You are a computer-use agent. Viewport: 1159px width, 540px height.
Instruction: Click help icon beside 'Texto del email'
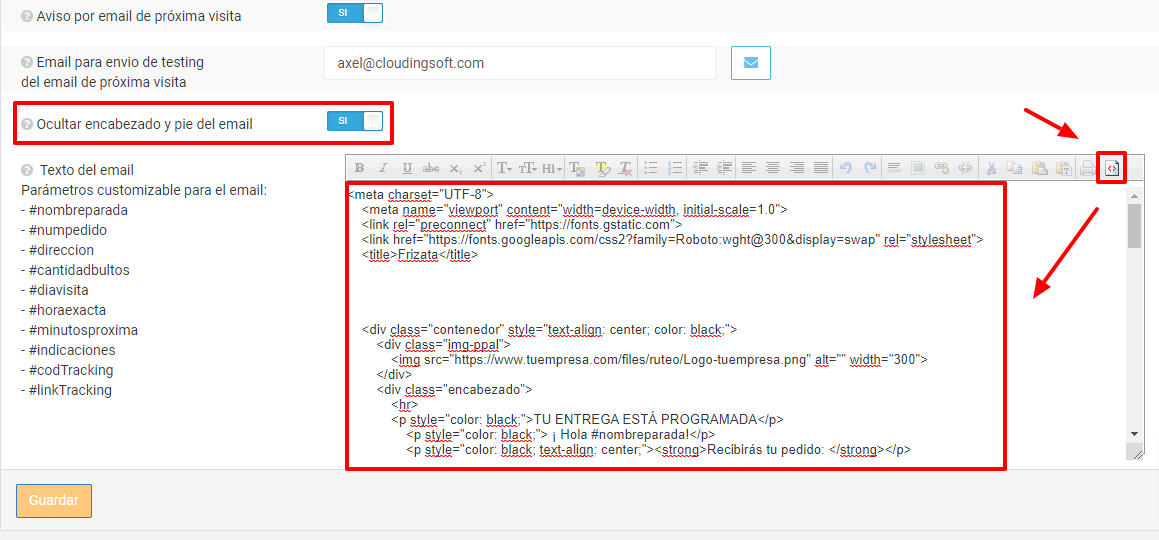[x=27, y=170]
